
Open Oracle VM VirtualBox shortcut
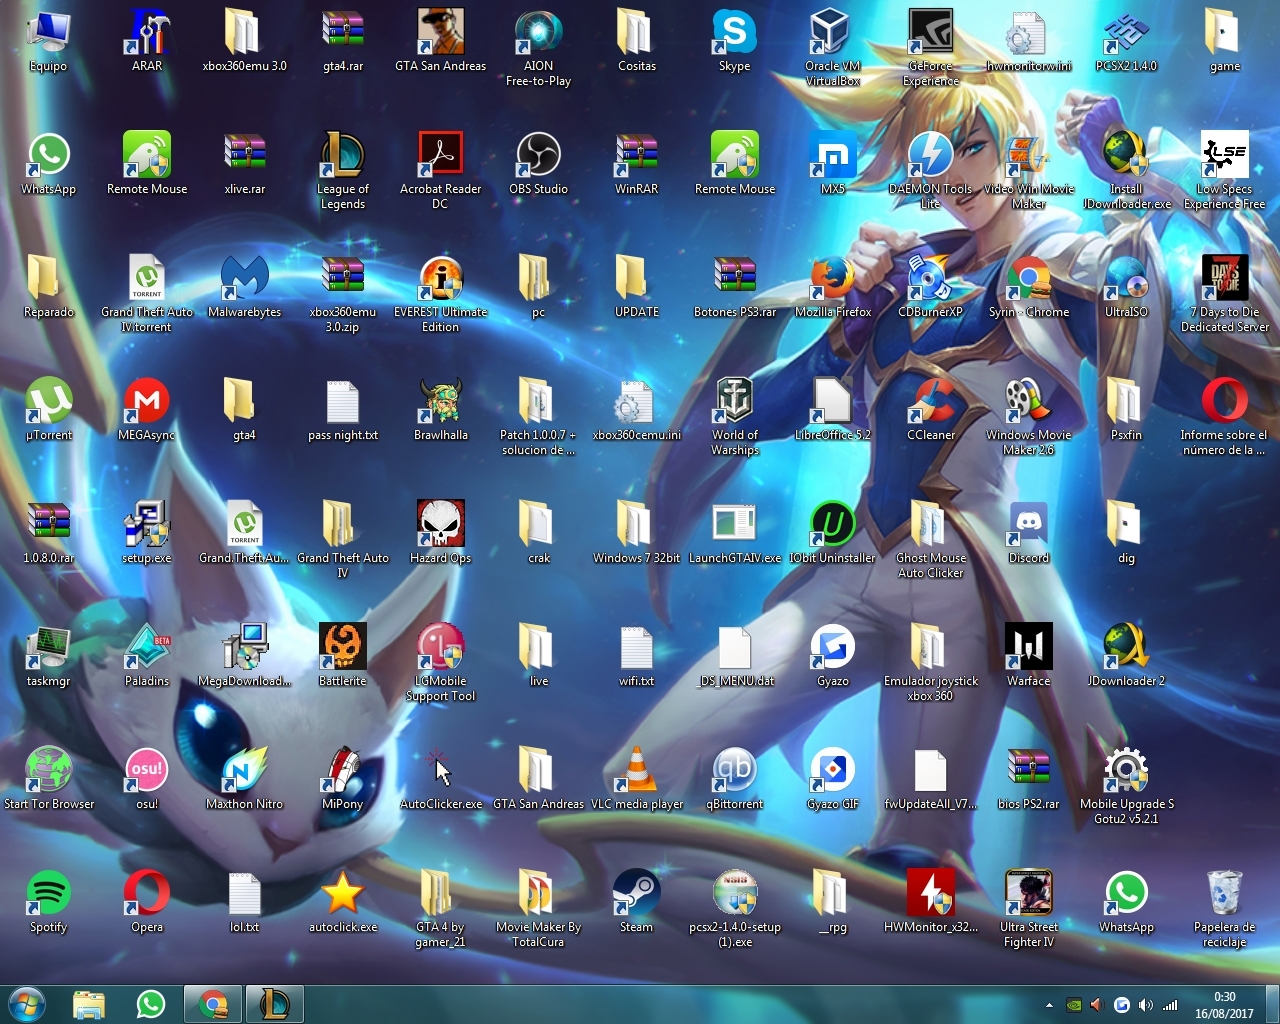click(x=832, y=31)
